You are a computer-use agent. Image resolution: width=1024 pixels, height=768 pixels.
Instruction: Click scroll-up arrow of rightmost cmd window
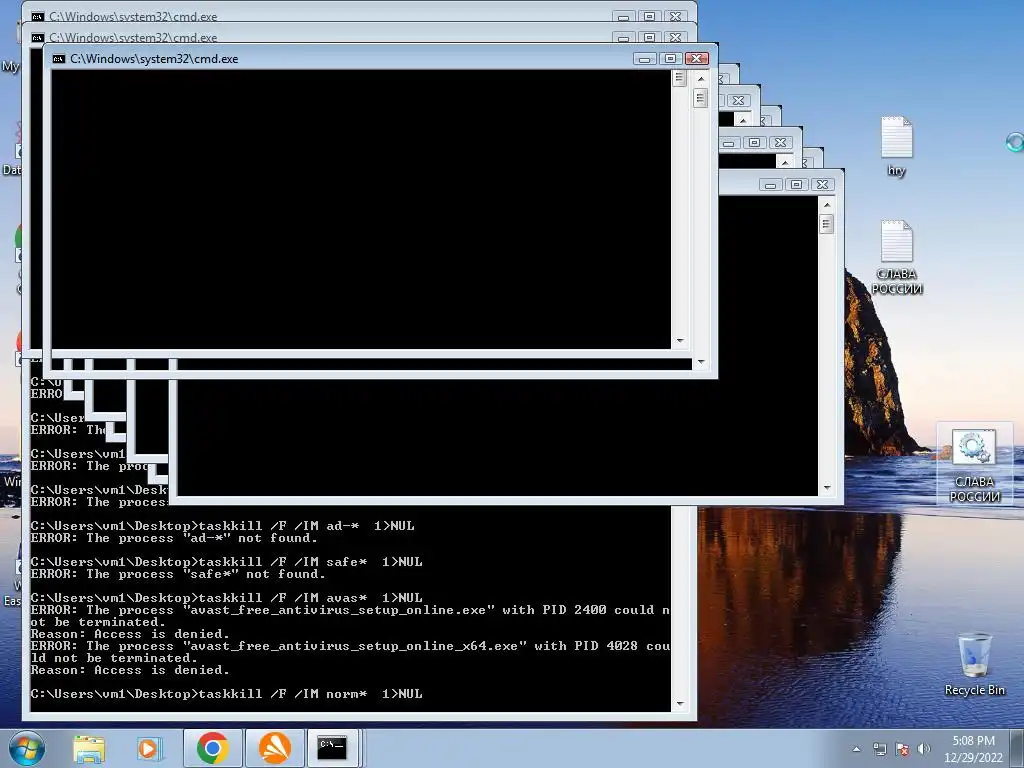[x=827, y=205]
